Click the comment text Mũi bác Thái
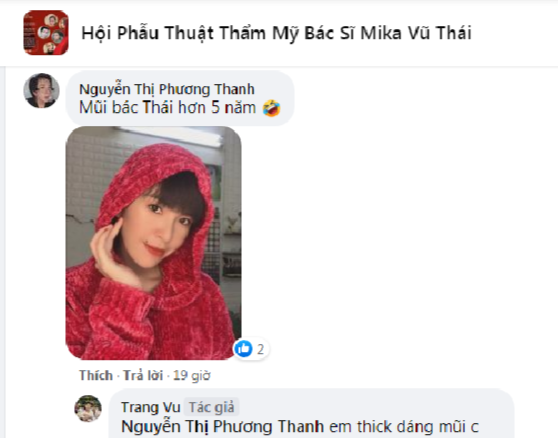558x438 pixels. (127, 107)
